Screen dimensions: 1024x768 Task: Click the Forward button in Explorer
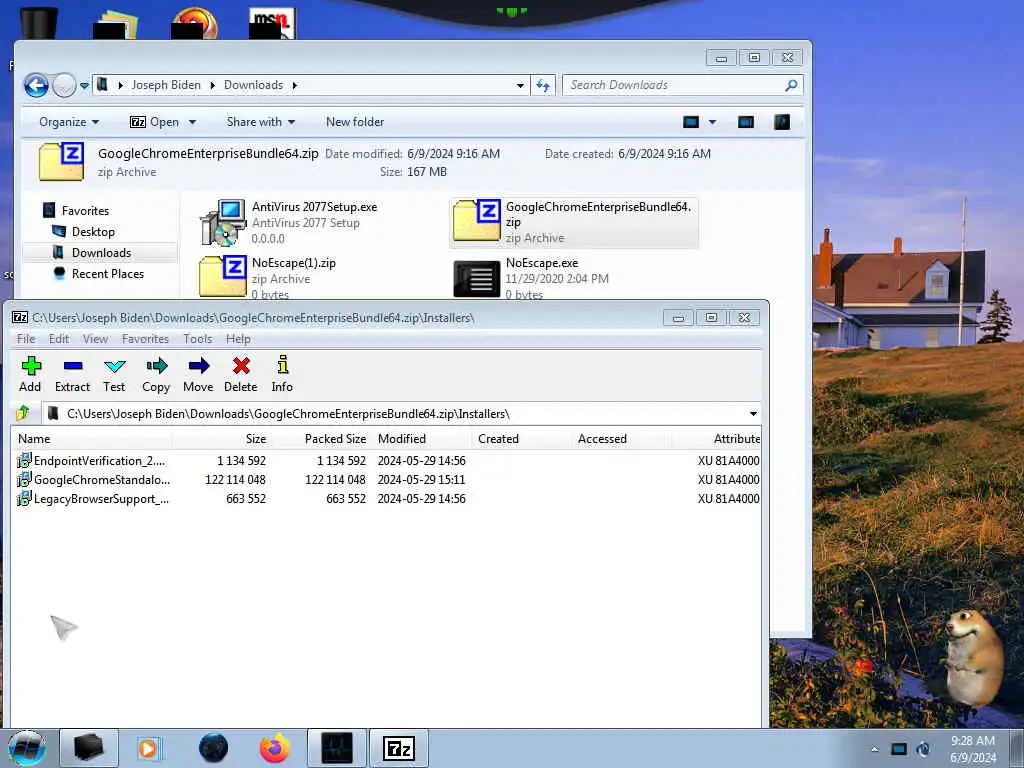64,85
